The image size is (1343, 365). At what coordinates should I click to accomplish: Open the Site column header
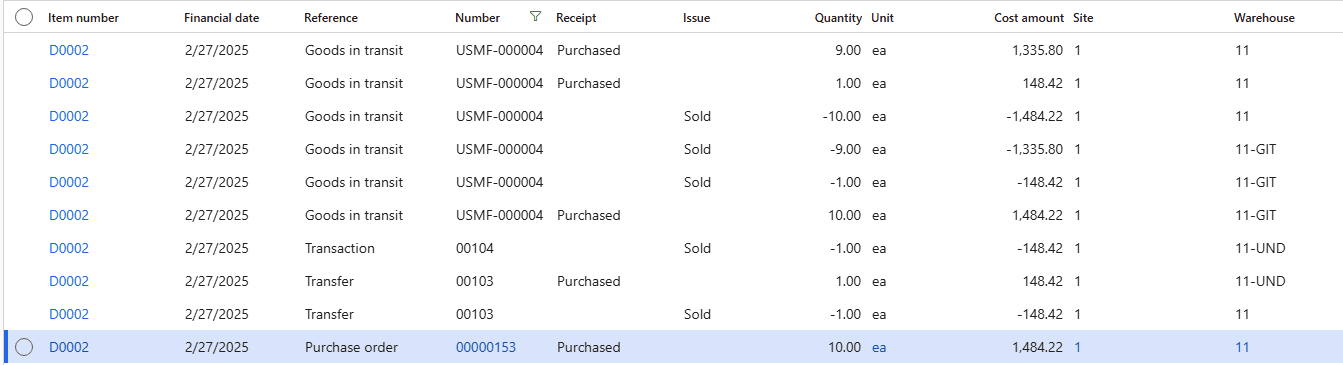1082,18
